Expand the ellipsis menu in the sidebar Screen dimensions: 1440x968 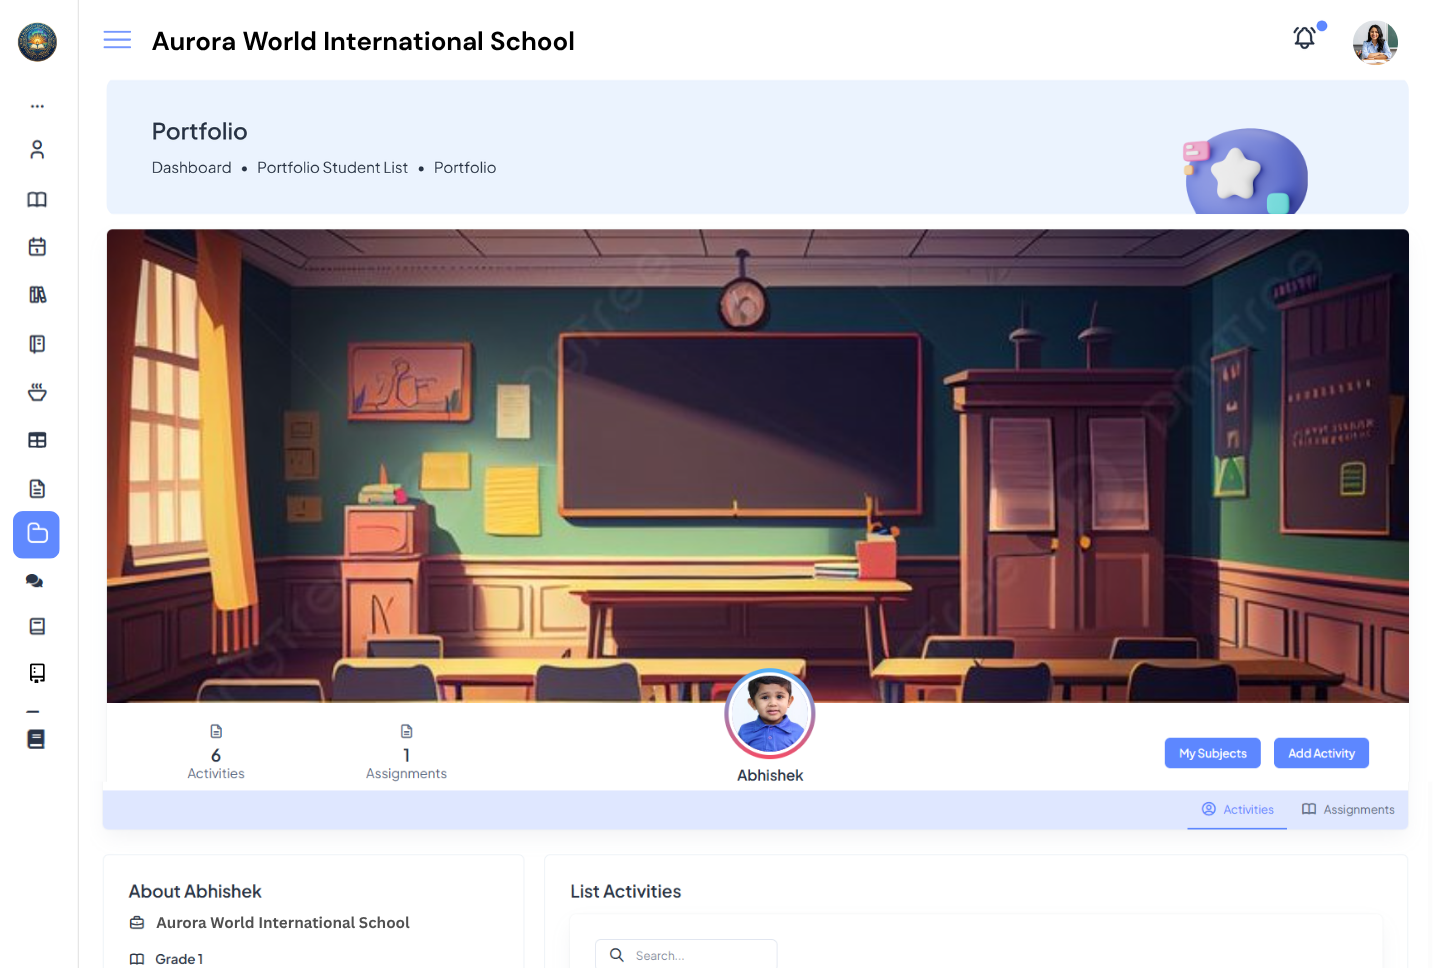[36, 105]
